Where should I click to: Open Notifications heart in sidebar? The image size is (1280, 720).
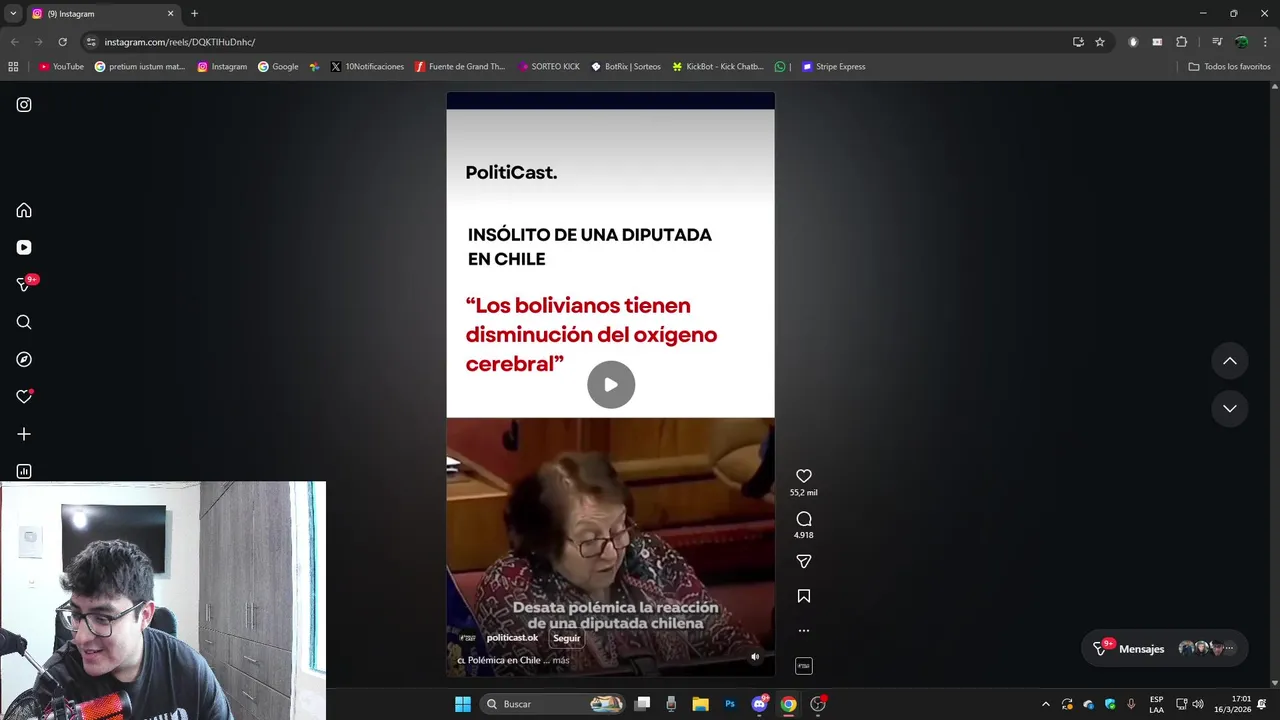tap(24, 397)
